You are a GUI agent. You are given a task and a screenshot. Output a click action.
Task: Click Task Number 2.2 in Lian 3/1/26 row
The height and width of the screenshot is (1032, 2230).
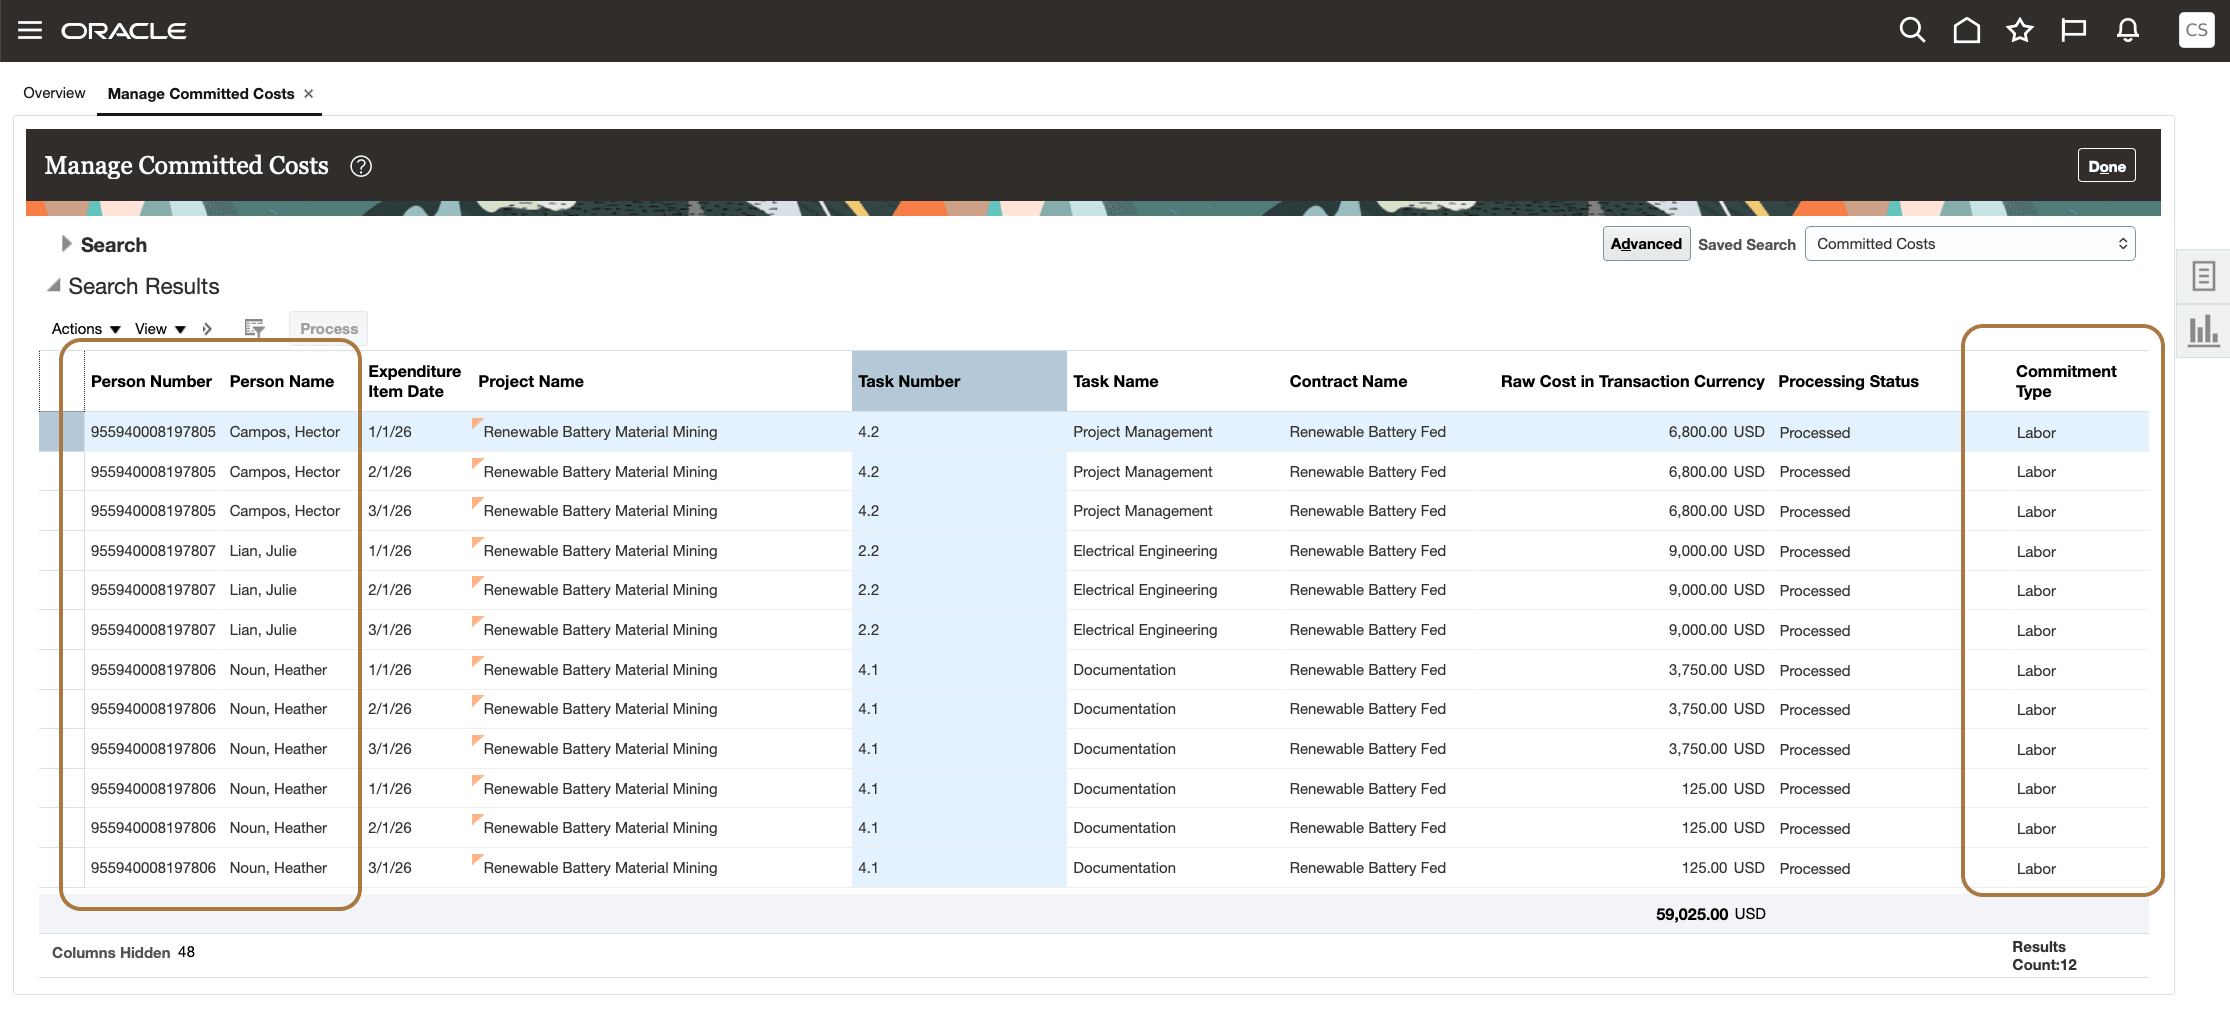click(x=868, y=630)
